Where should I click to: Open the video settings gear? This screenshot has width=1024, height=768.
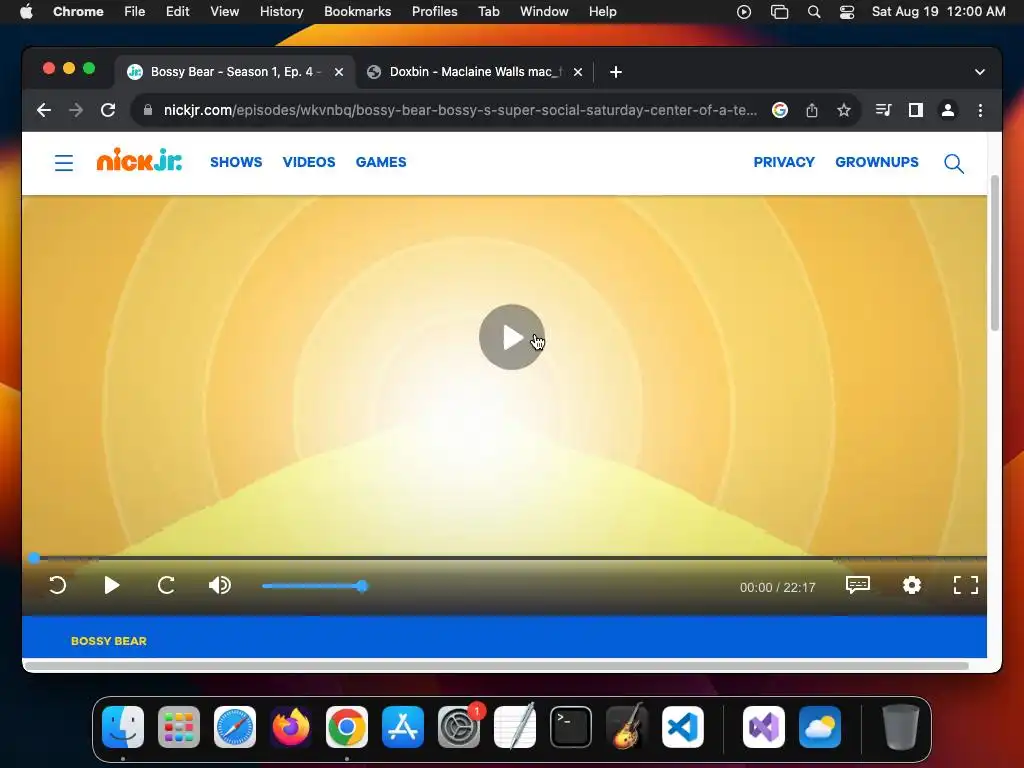[912, 585]
